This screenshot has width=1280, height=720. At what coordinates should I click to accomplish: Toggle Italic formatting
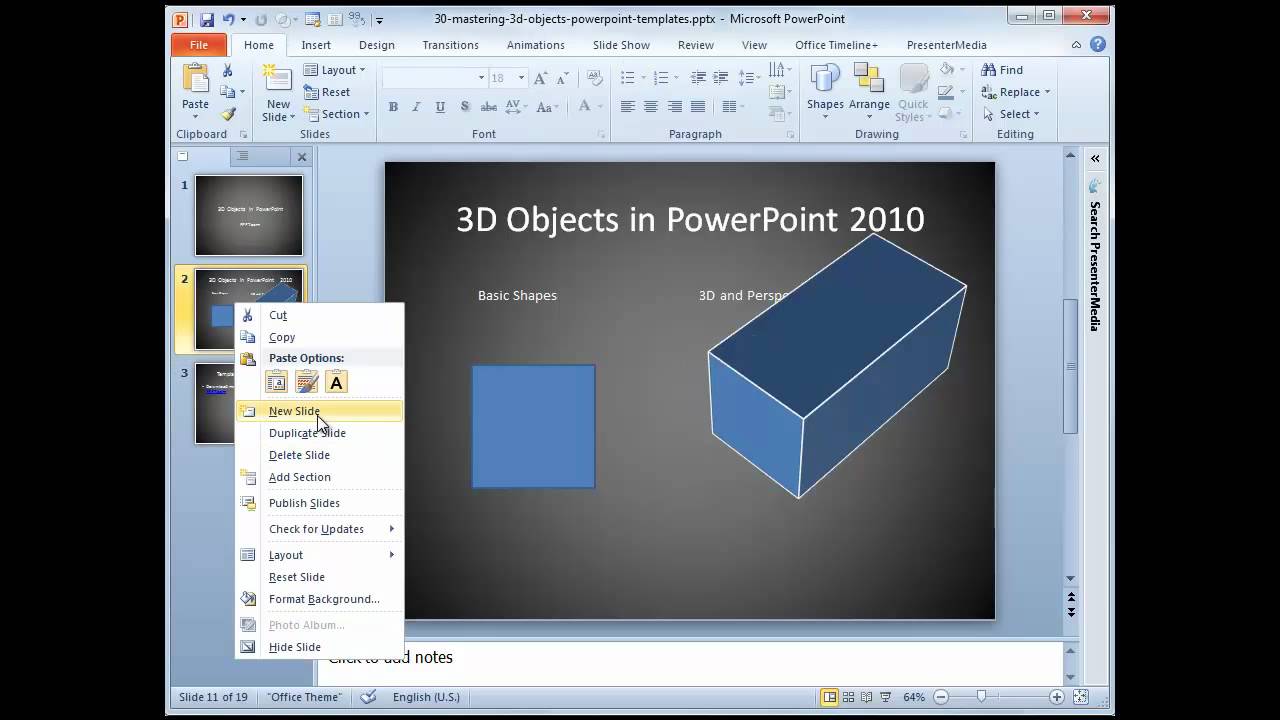point(416,107)
